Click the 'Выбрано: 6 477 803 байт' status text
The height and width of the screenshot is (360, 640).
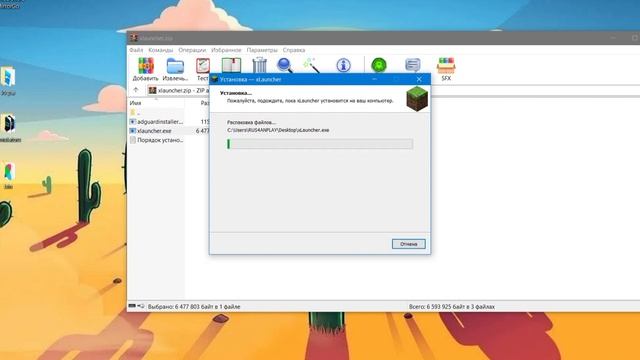click(194, 306)
